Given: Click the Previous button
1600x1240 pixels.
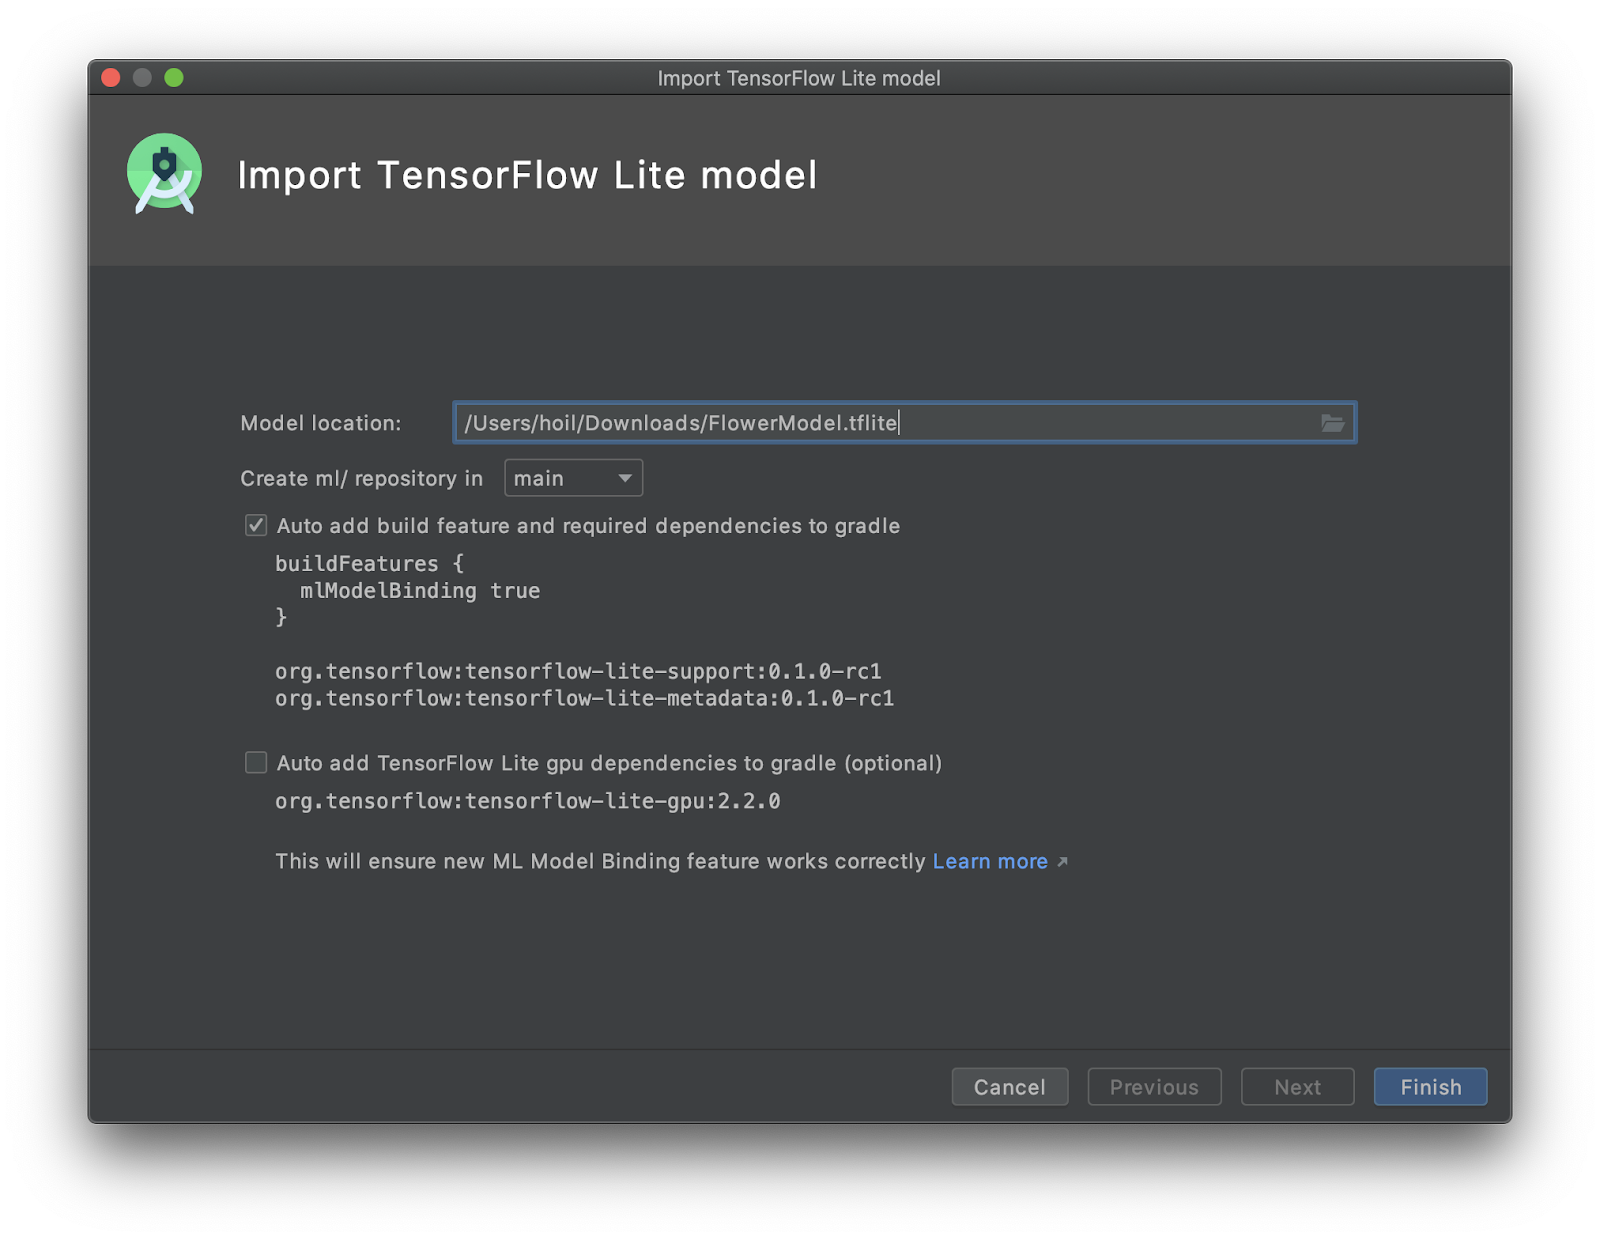Looking at the screenshot, I should coord(1154,1087).
